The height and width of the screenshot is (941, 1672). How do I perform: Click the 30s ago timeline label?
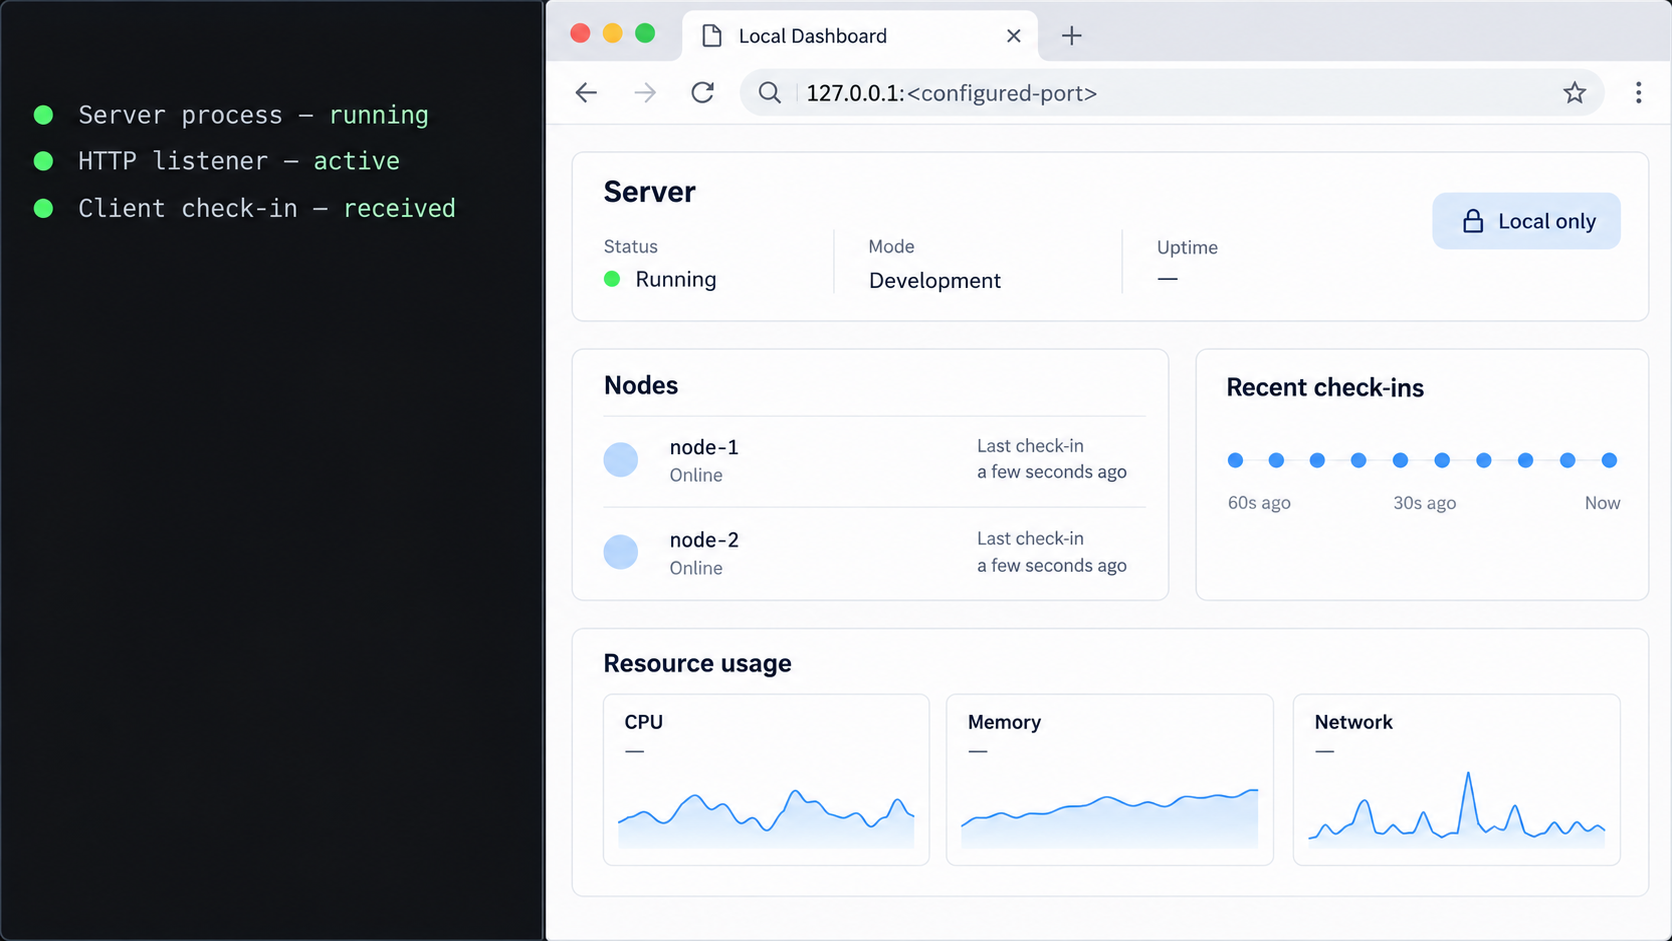pyautogui.click(x=1425, y=503)
